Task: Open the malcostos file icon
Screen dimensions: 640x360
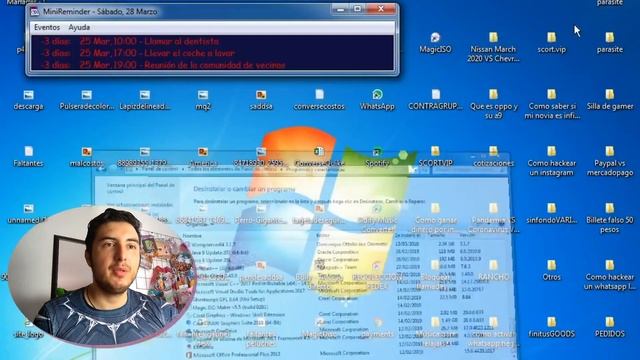Action: point(87,157)
